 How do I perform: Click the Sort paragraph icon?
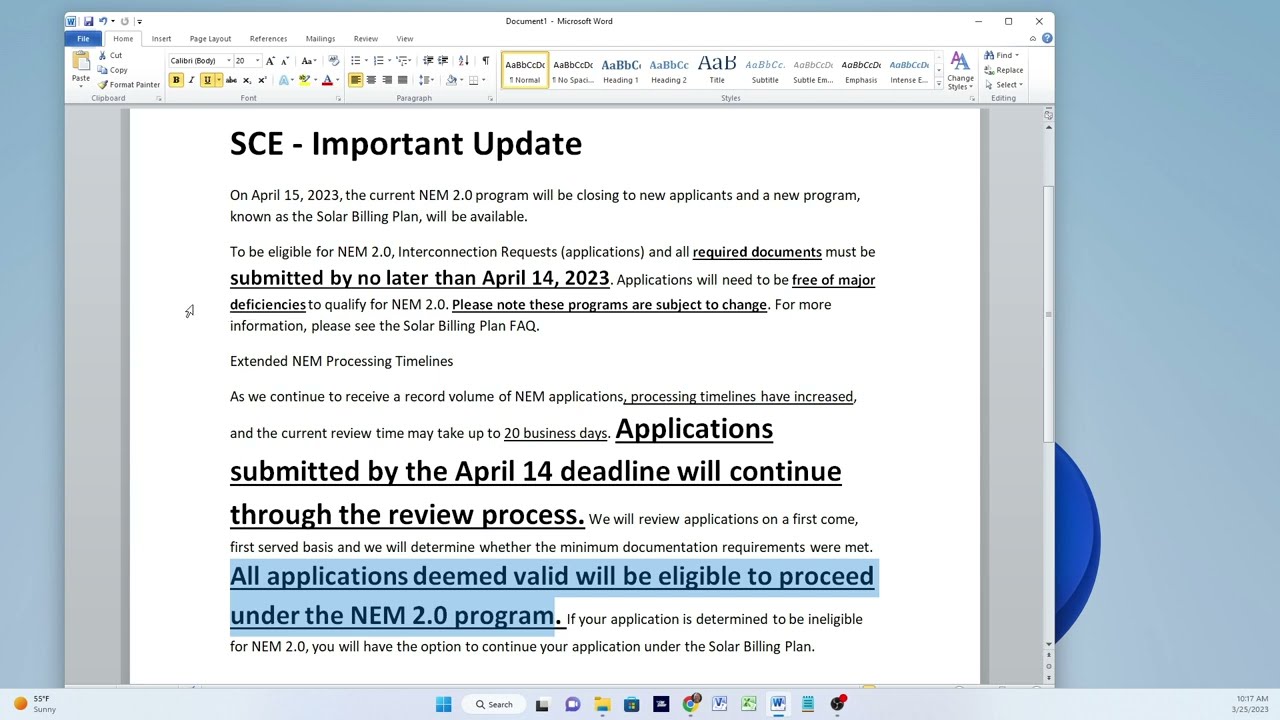tap(464, 61)
